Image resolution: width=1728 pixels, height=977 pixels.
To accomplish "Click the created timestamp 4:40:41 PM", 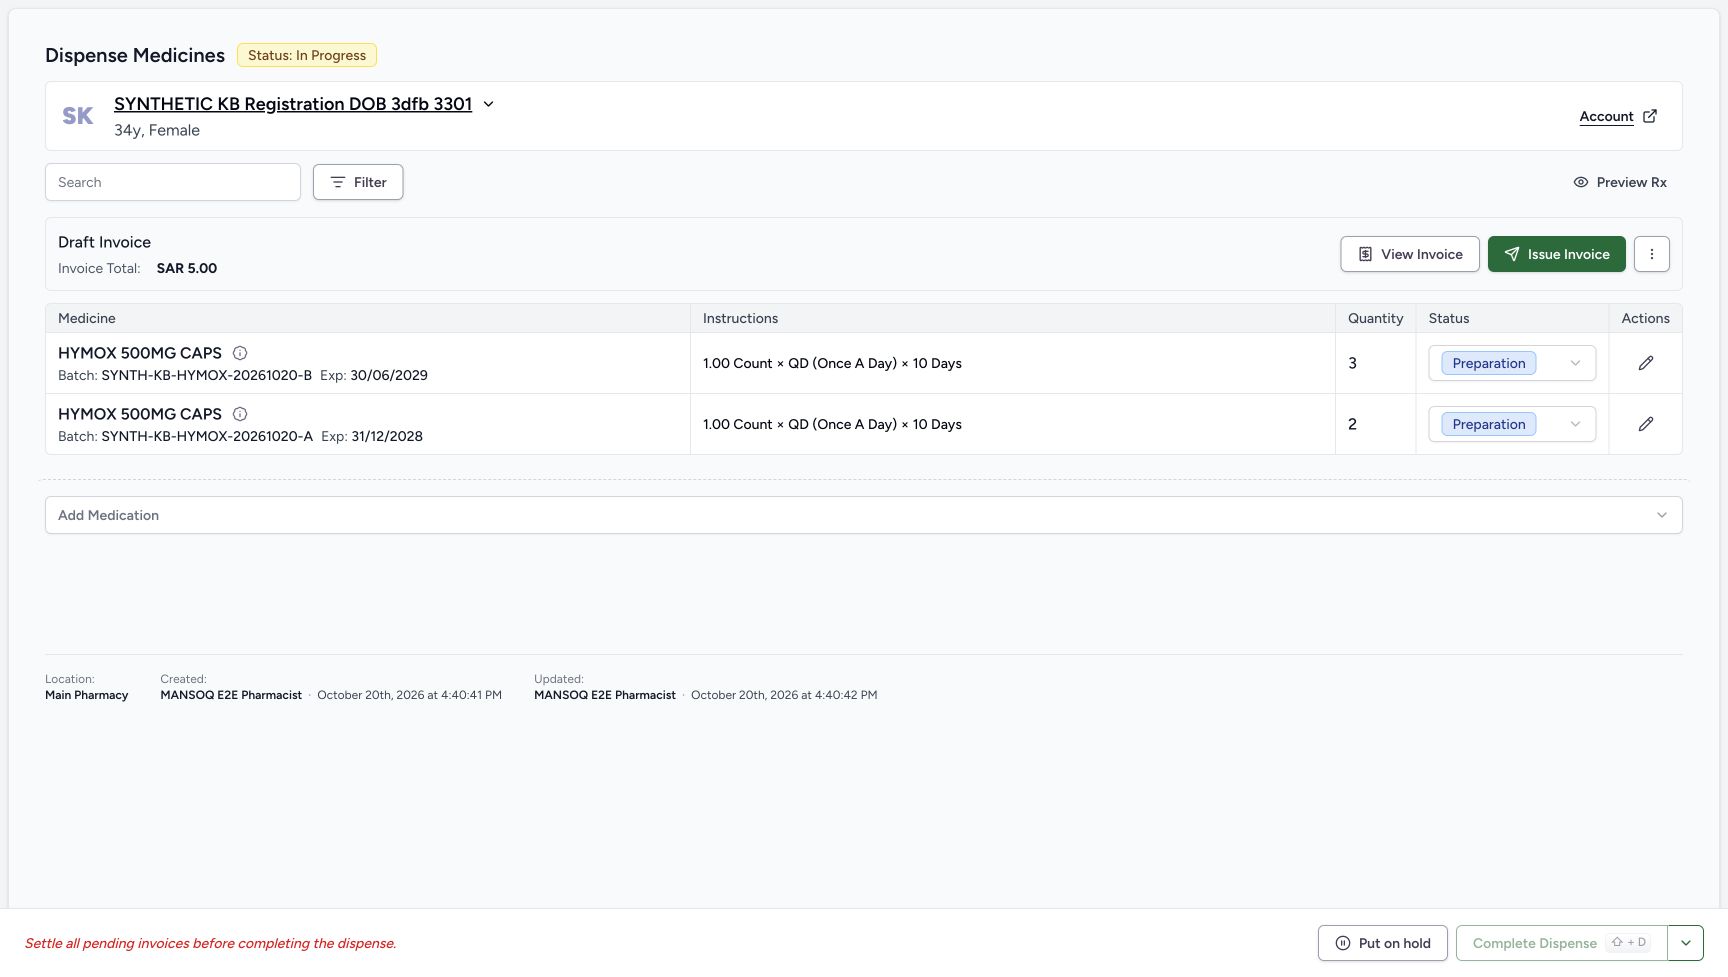I will (x=409, y=695).
